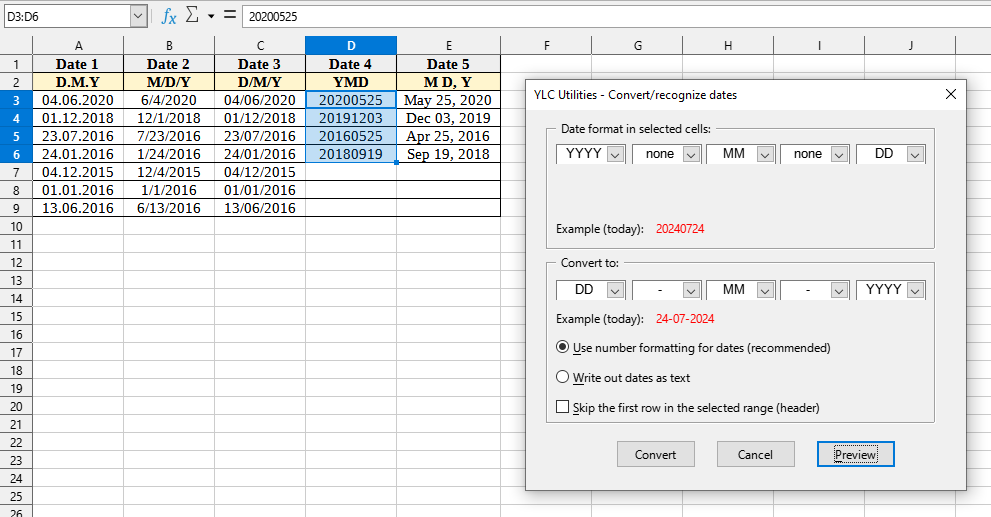
Task: Click cell 'M/D/Y'
Action: (x=169, y=82)
